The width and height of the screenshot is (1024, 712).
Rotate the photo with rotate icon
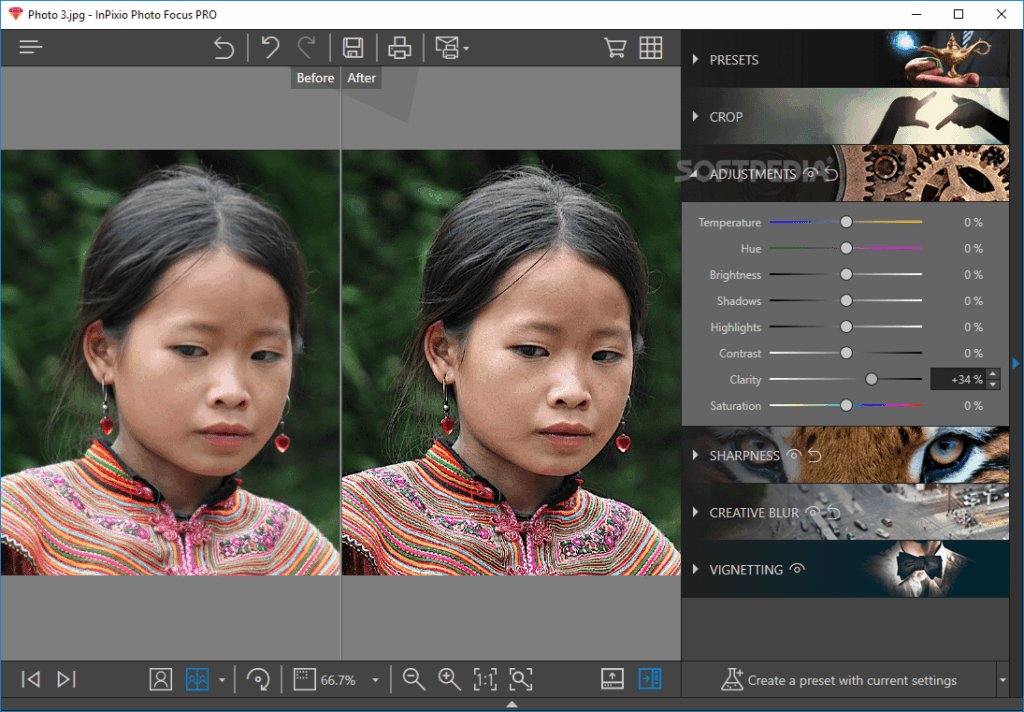(258, 679)
